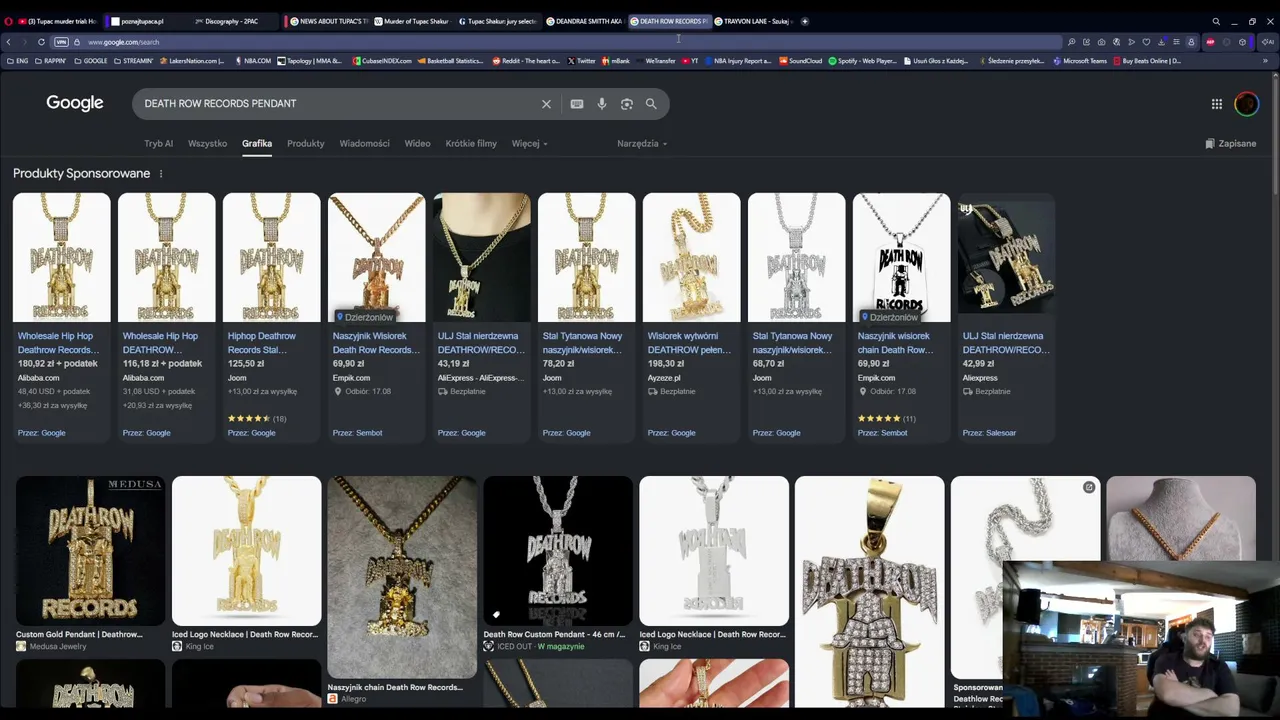Open the Spotify - Web Player bookmark
This screenshot has height=720, width=1280.
click(x=863, y=61)
